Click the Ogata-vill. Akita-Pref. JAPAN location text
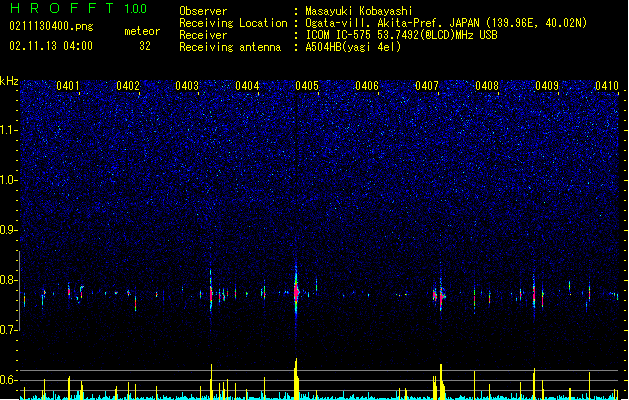This screenshot has height=400, width=629. click(446, 23)
